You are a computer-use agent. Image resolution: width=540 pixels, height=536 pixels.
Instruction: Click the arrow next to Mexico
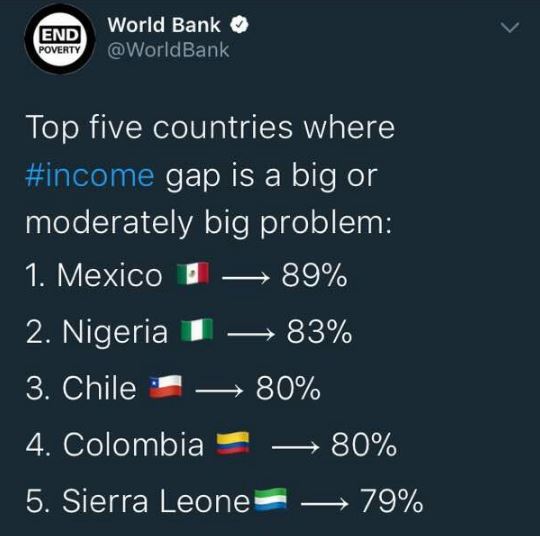[246, 277]
